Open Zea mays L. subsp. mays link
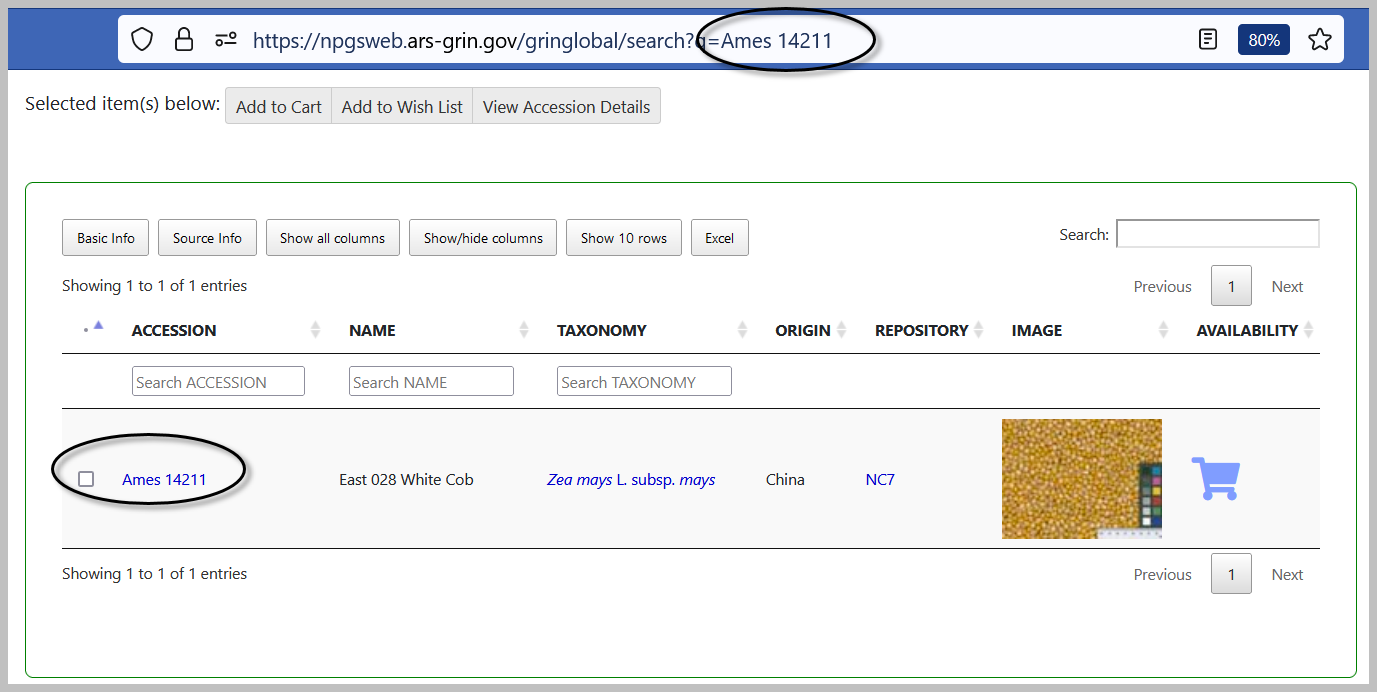Screen dimensions: 1377x692 631,479
